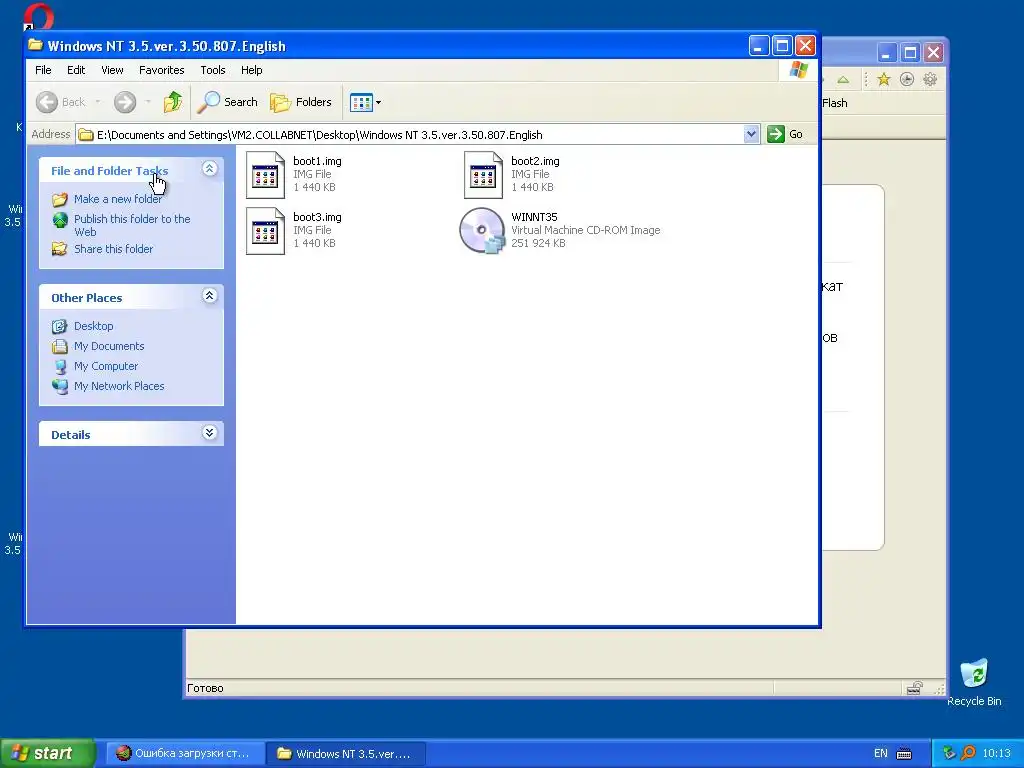
Task: Click Flash label in background window
Action: pyautogui.click(x=835, y=103)
